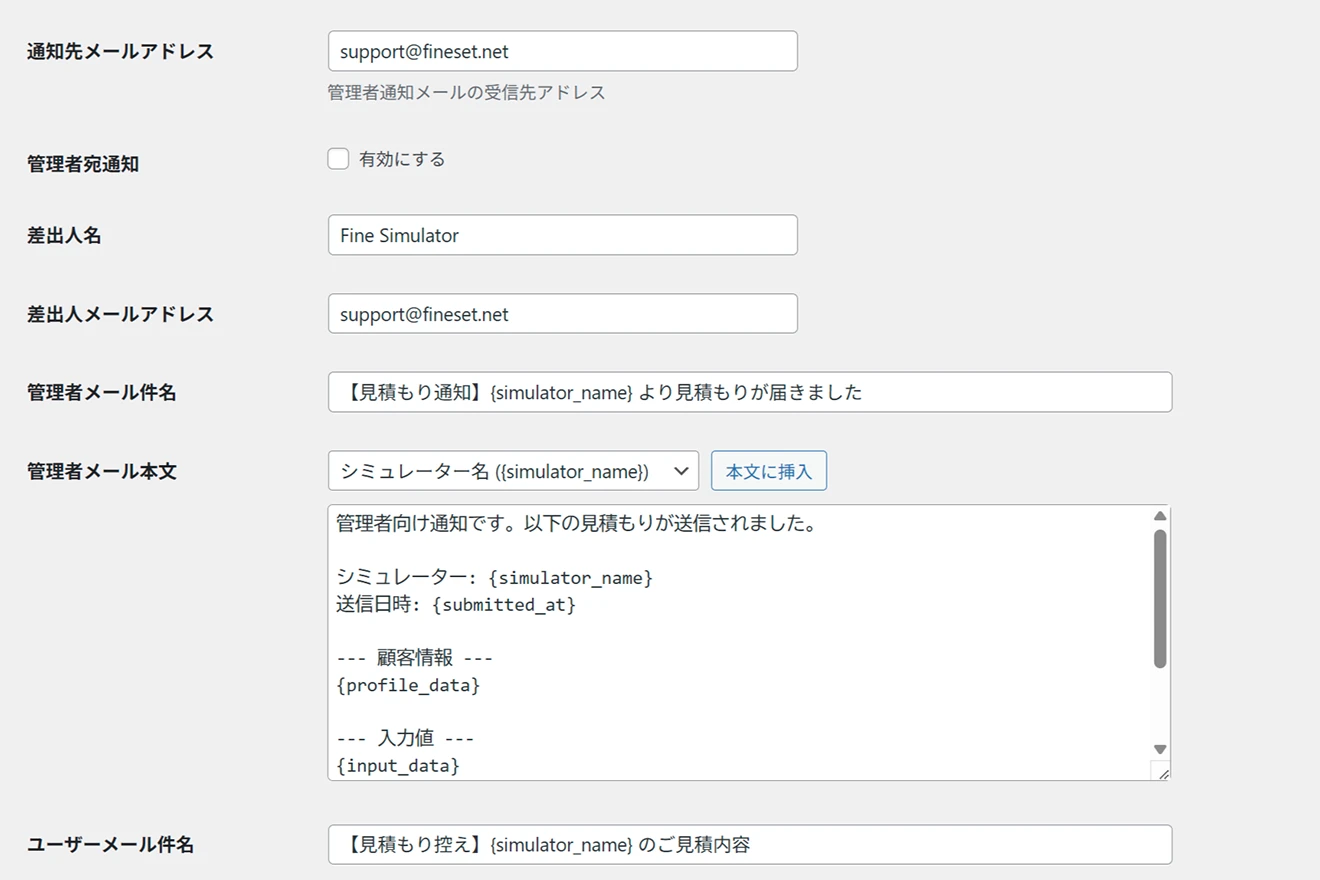
Task: Click the body textarea scroll-up arrow
Action: [x=1160, y=516]
